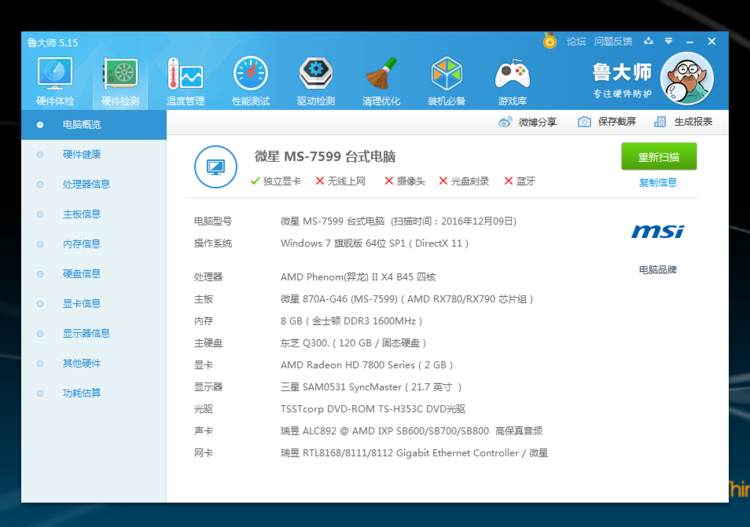Click the 清理优化 broom icon
This screenshot has height=527, width=750.
[x=381, y=76]
